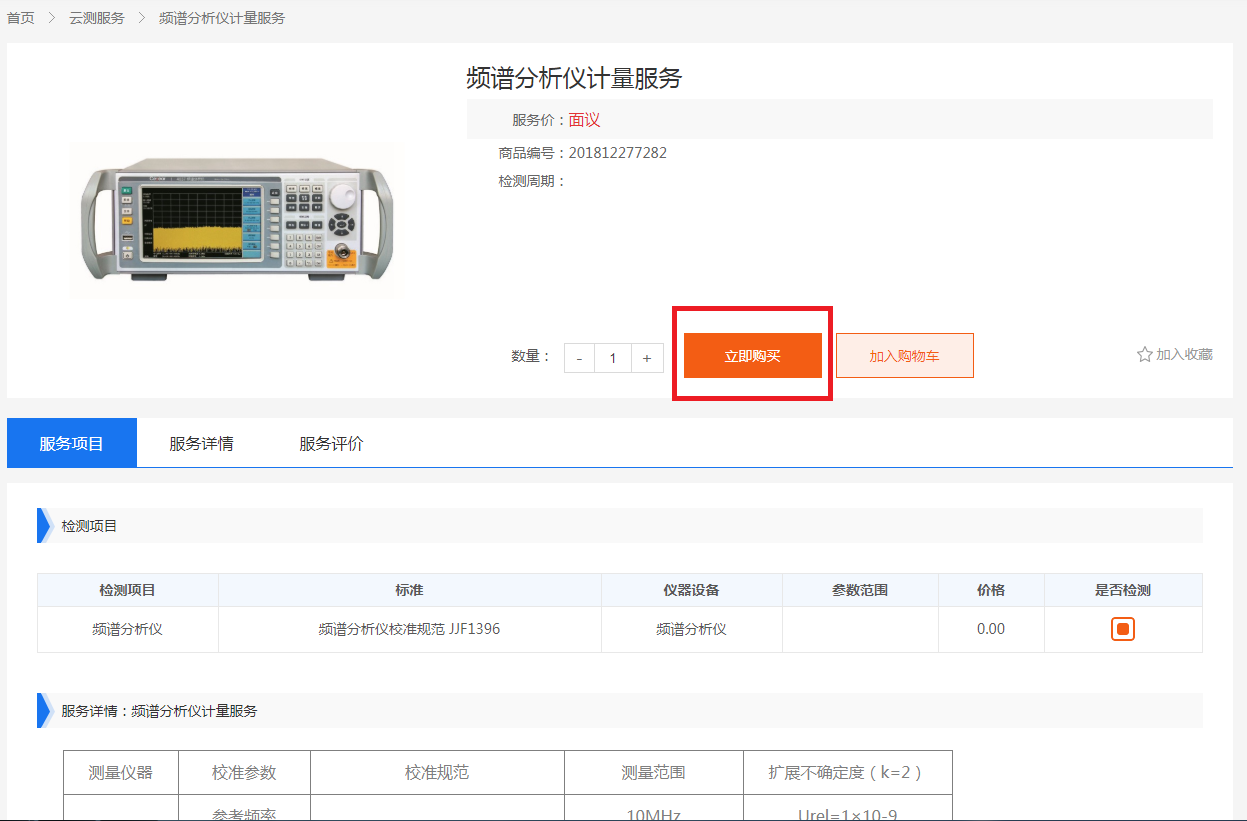The height and width of the screenshot is (821, 1247).
Task: Click the 0.00 price cell in table
Action: 990,629
